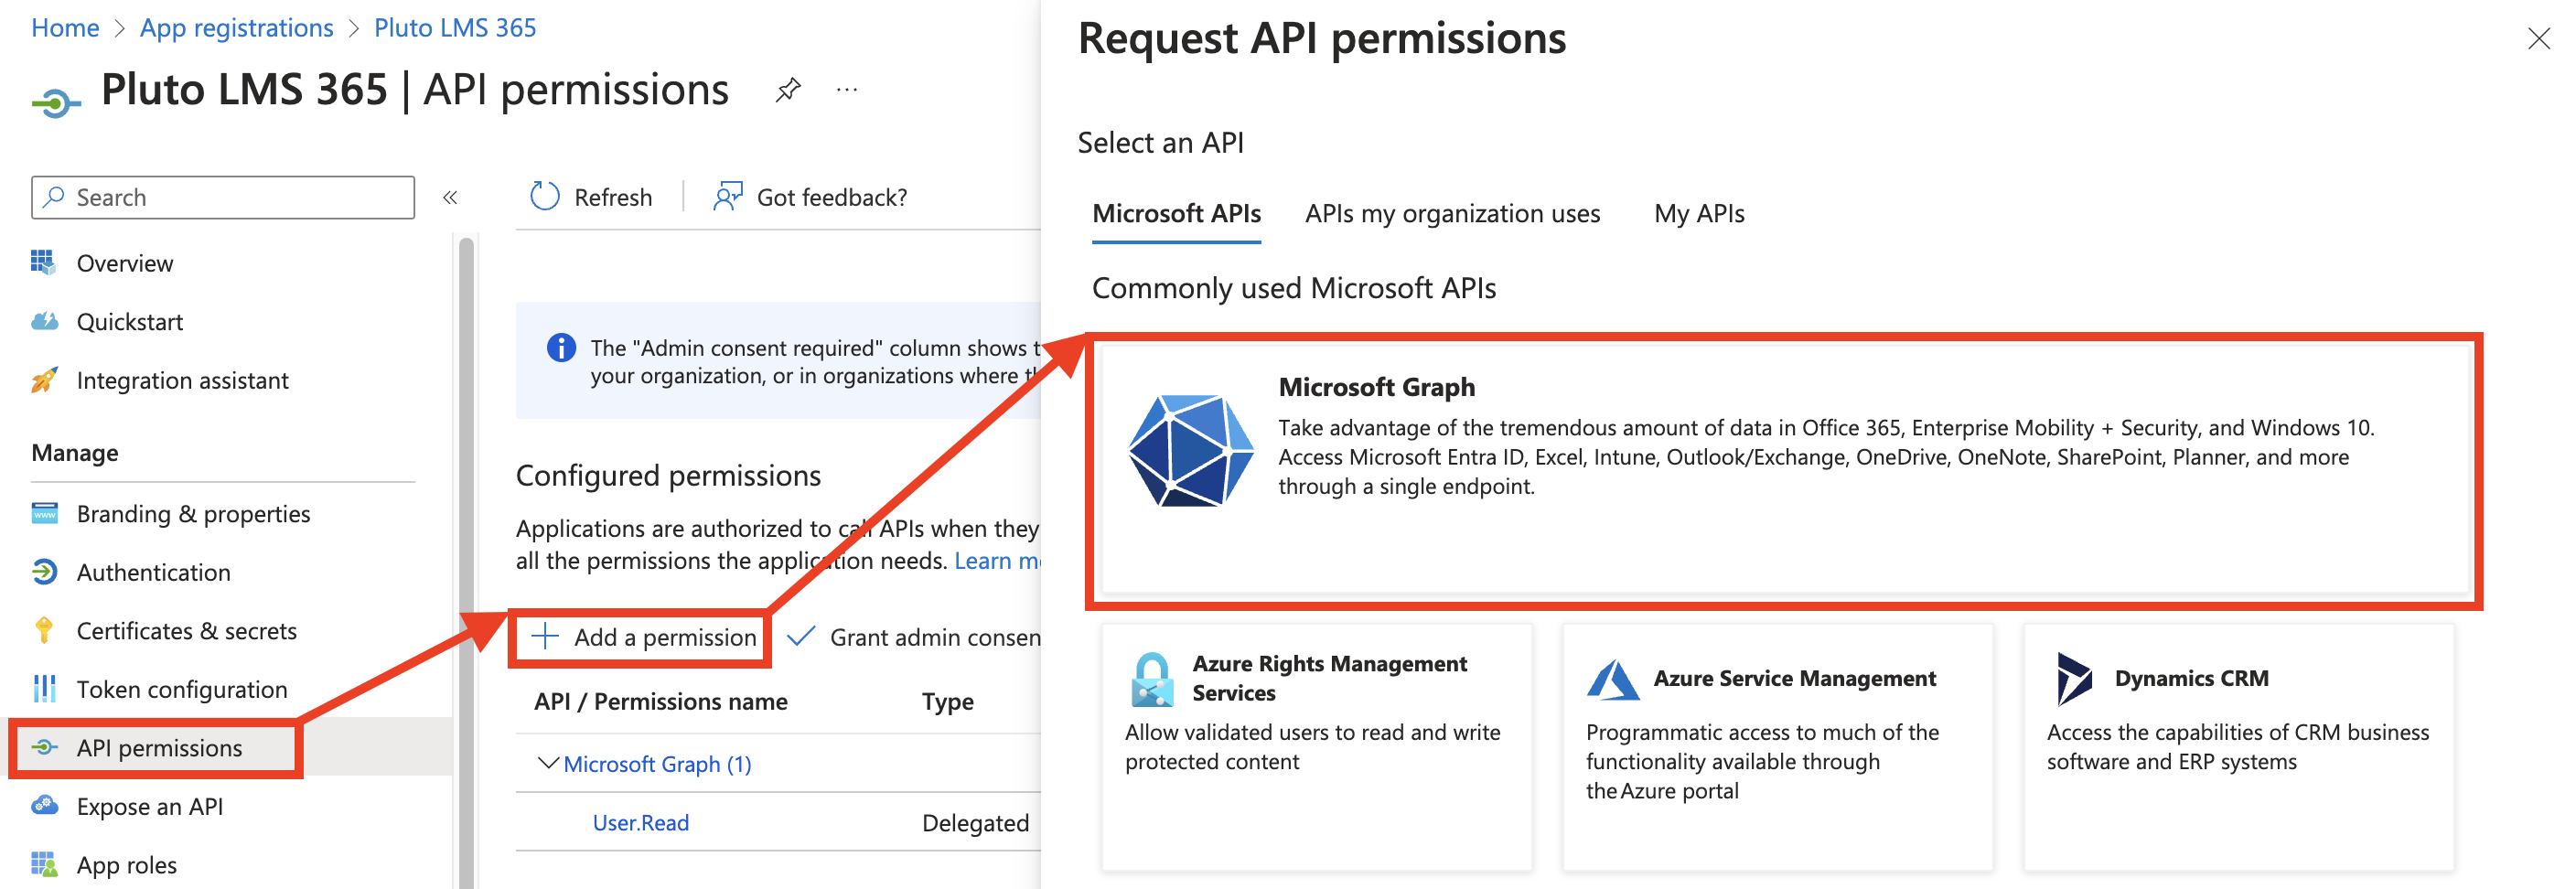Click the Dynamics CRM logo icon
The height and width of the screenshot is (889, 2576).
click(x=2074, y=679)
